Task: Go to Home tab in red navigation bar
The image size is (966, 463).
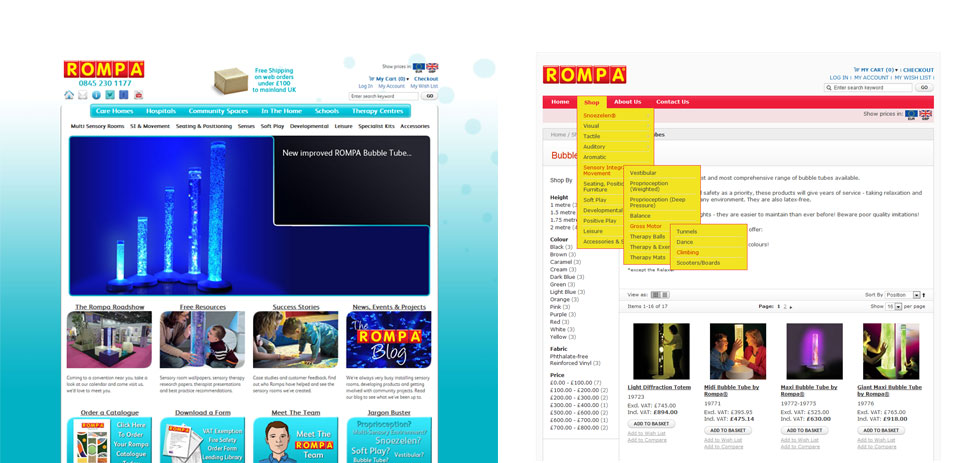Action: [560, 102]
